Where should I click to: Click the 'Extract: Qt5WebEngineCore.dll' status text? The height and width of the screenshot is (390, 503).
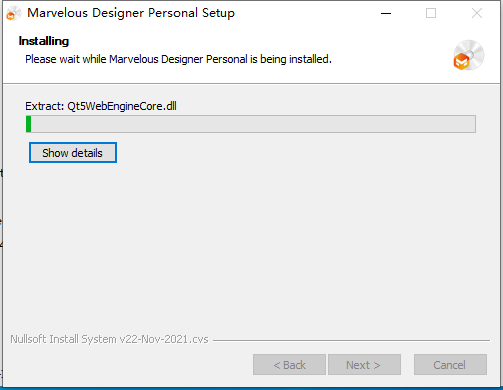101,106
